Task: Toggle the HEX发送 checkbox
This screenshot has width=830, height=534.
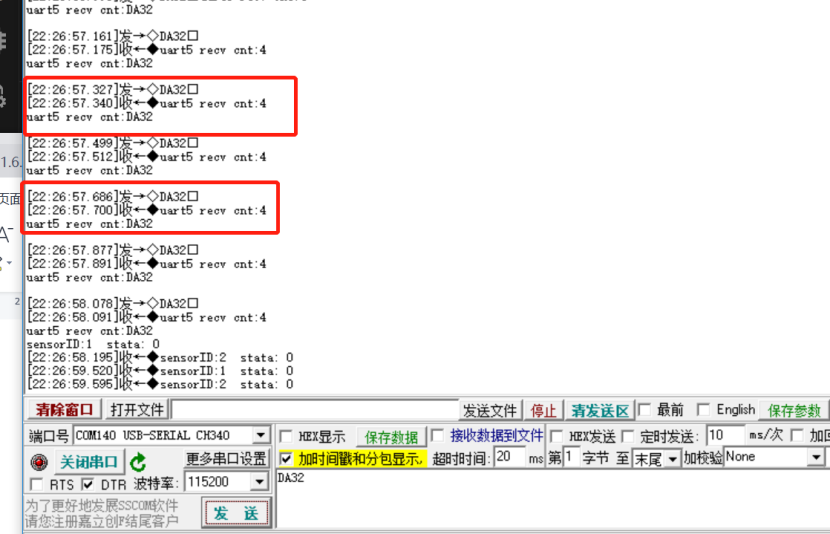Action: point(557,437)
